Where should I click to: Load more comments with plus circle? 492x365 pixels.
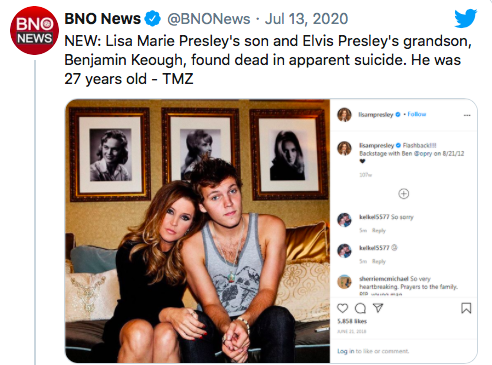point(403,194)
